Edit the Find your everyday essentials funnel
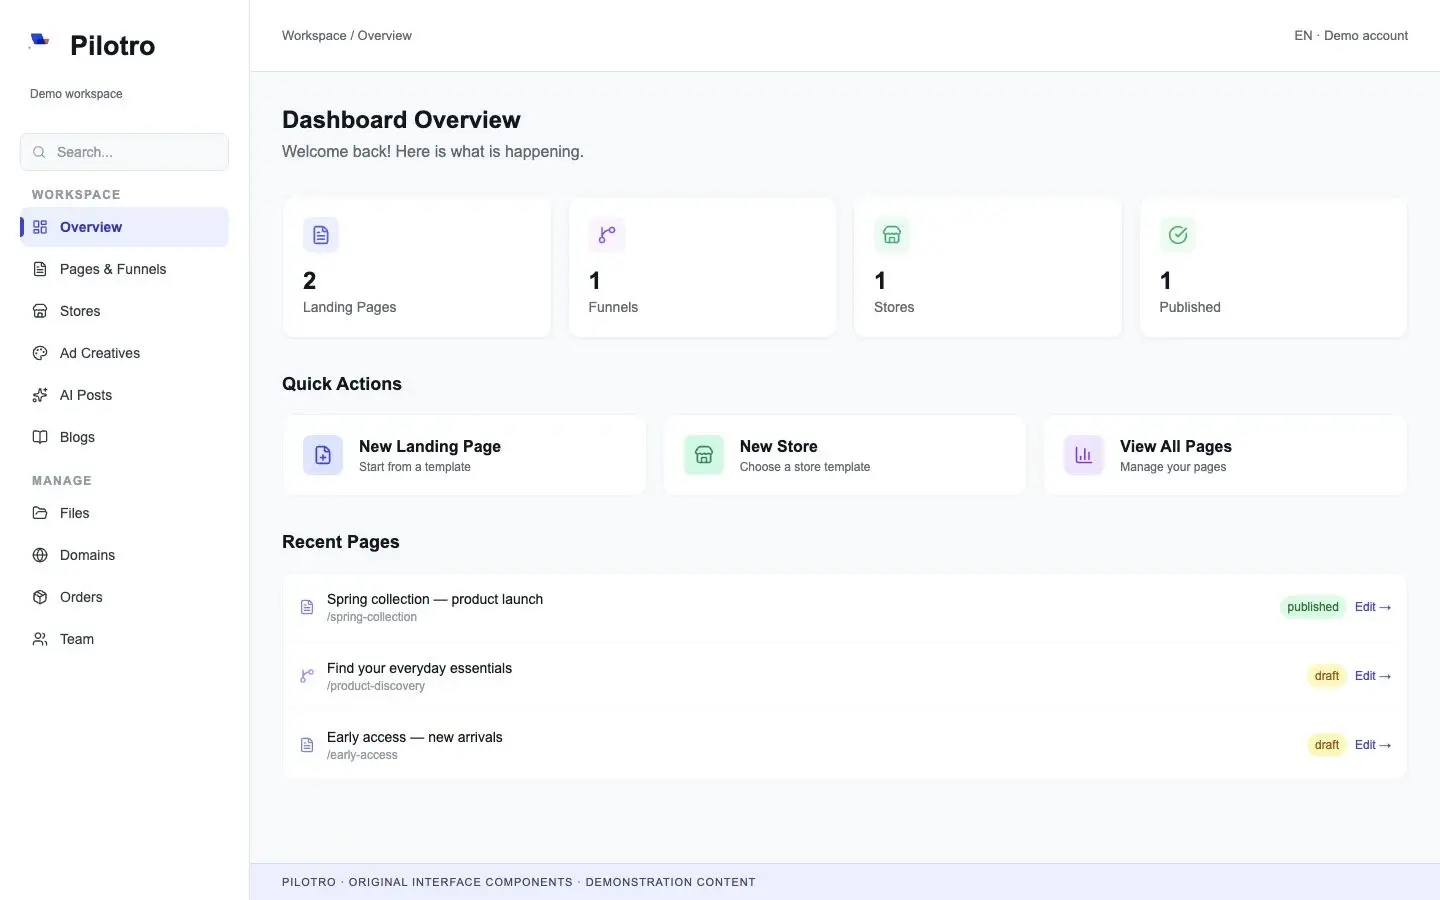Image resolution: width=1440 pixels, height=900 pixels. point(1373,676)
